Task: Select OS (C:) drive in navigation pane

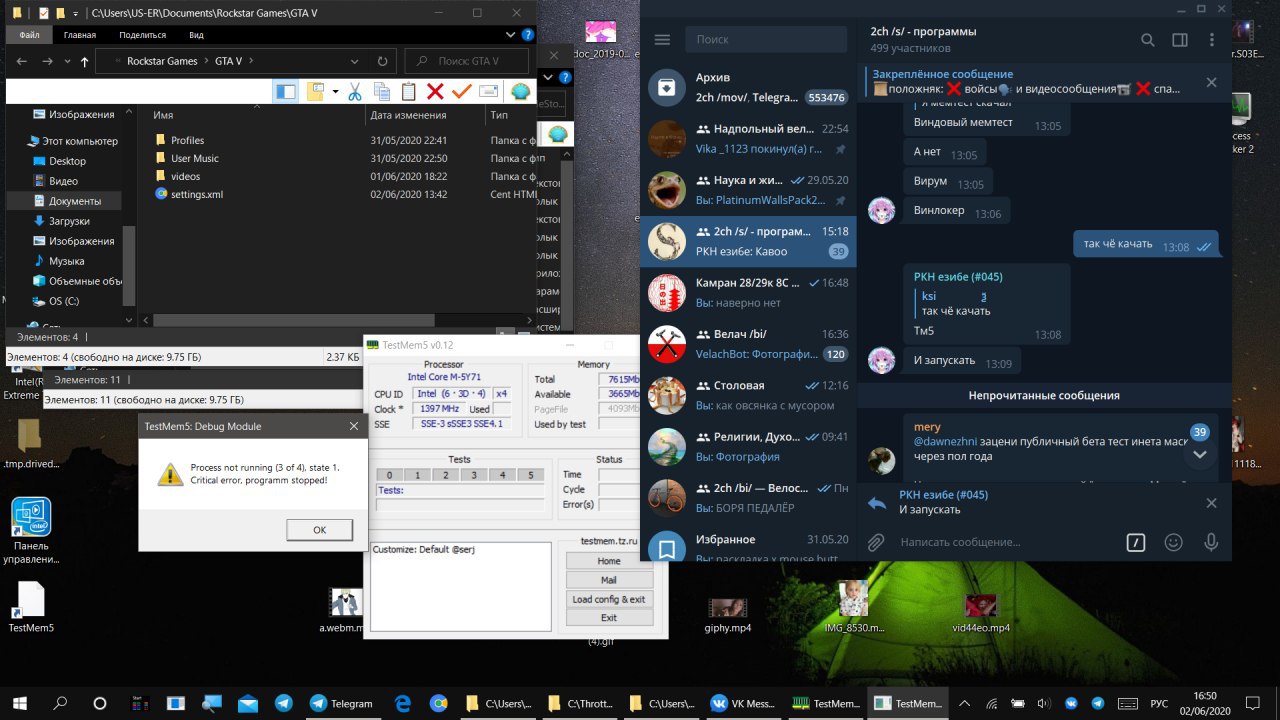Action: [64, 301]
